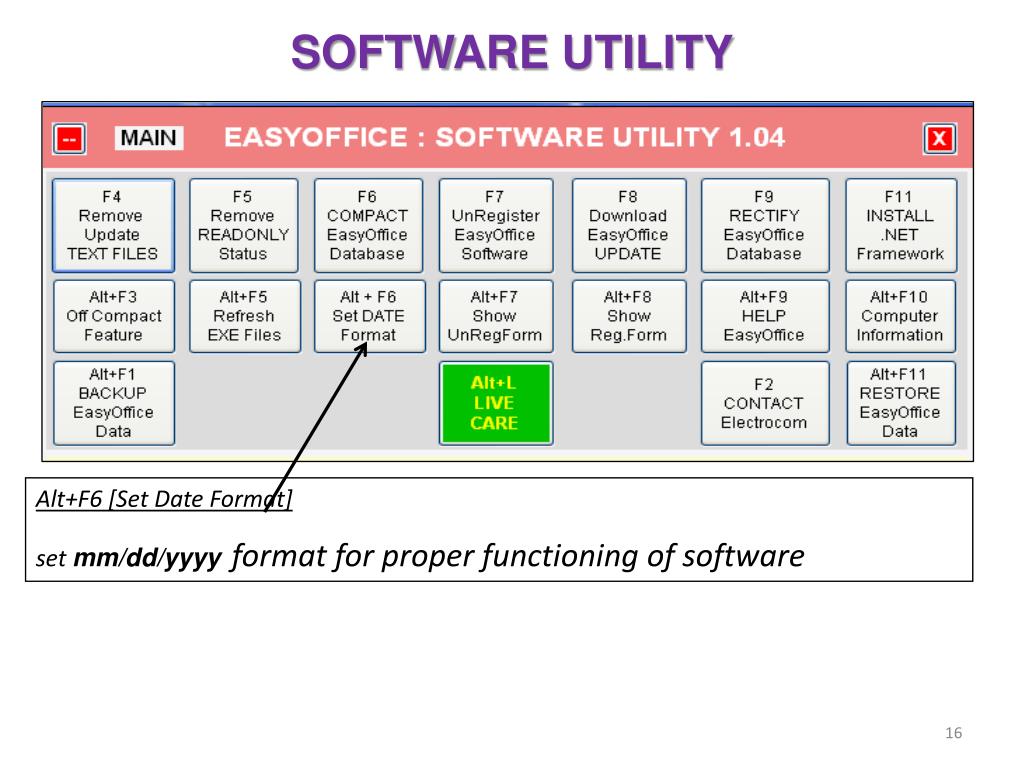The height and width of the screenshot is (768, 1024).
Task: Close the Software Utility window via red X
Action: (x=940, y=138)
